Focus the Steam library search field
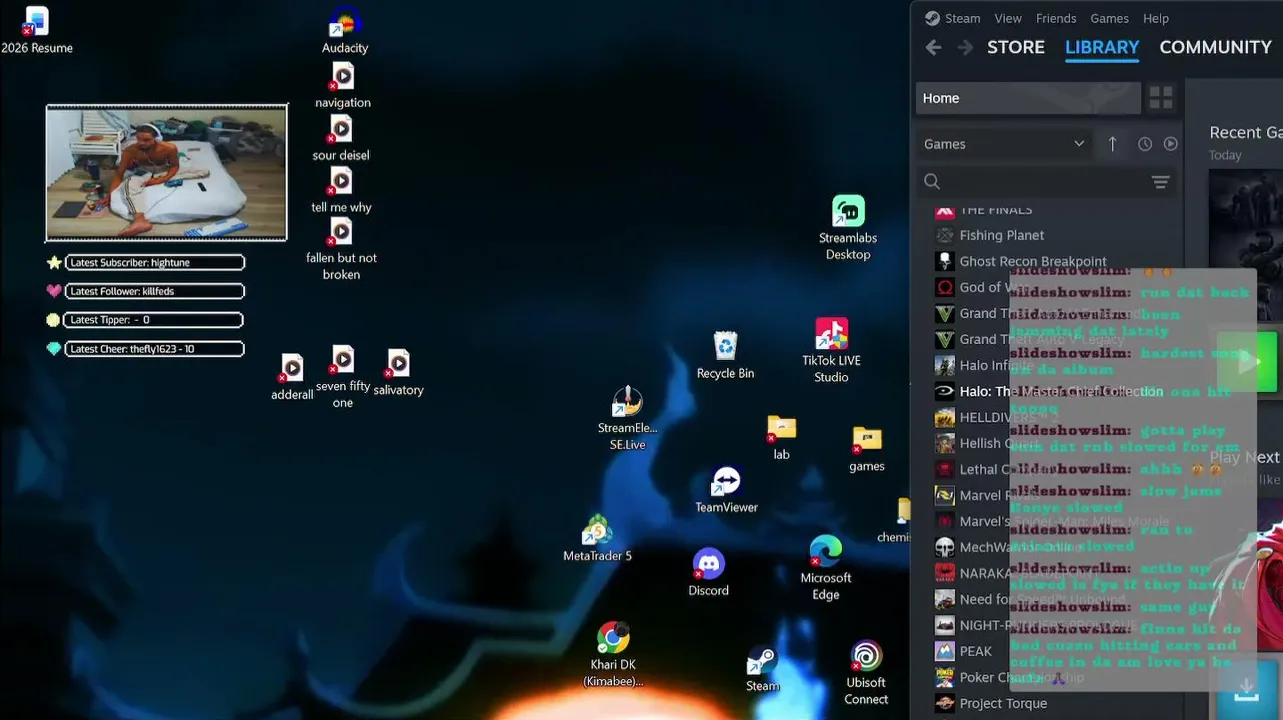Screen dimensions: 1283x720 (x=1034, y=182)
